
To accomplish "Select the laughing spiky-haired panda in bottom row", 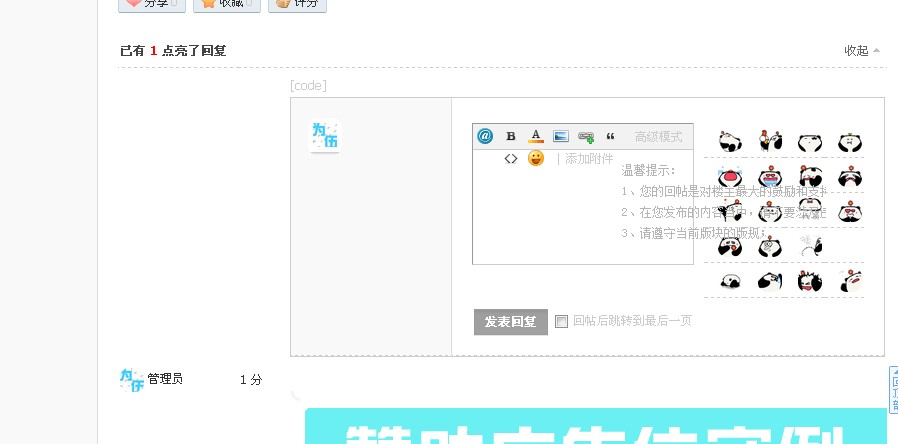I will [x=810, y=281].
